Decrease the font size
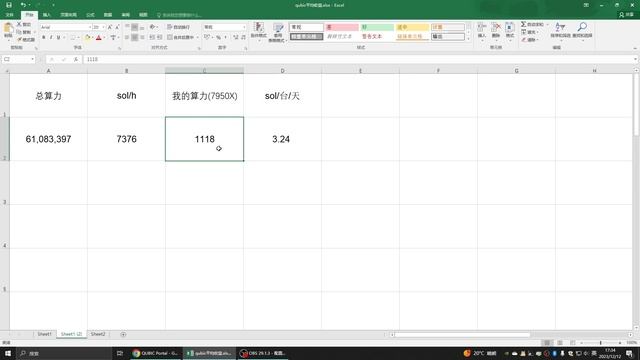The width and height of the screenshot is (640, 360). tap(117, 27)
